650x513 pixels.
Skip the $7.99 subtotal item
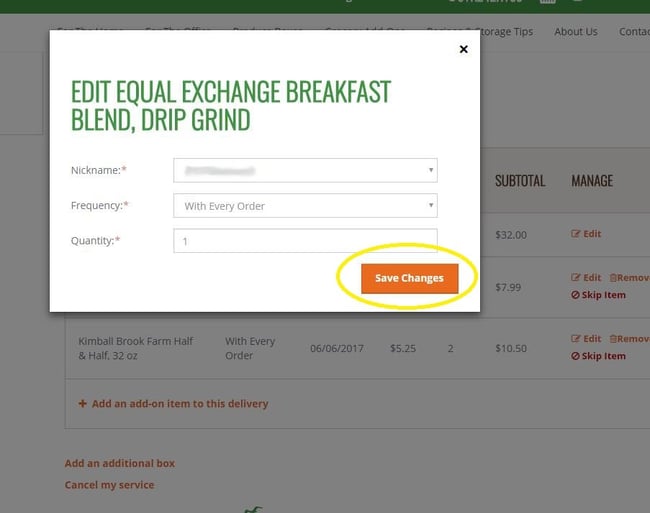pos(598,295)
